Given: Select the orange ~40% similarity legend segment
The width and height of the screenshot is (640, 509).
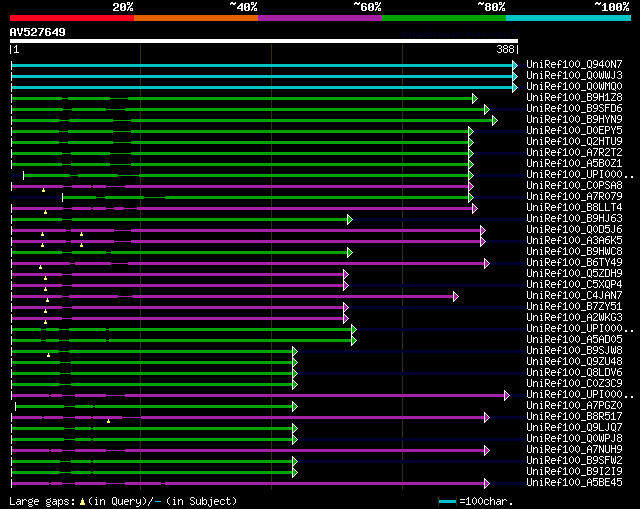Looking at the screenshot, I should pyautogui.click(x=196, y=18).
